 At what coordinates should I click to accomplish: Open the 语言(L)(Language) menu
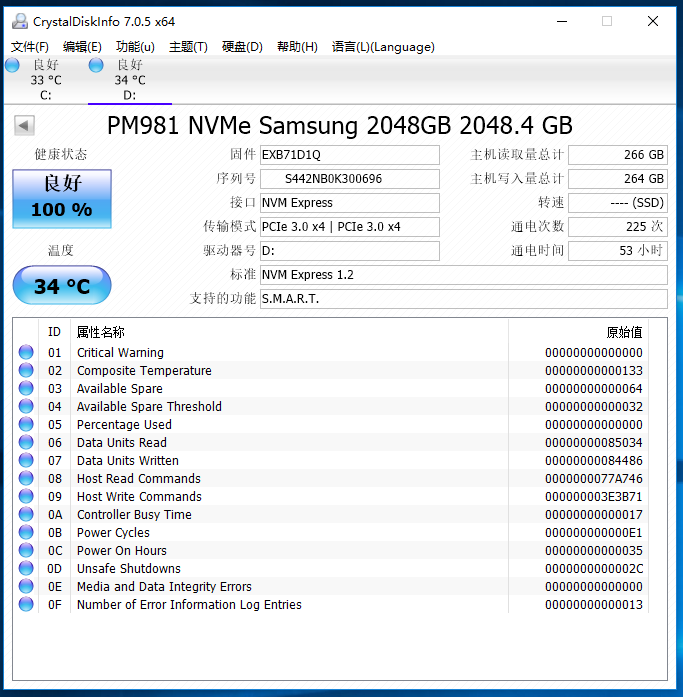click(x=383, y=47)
